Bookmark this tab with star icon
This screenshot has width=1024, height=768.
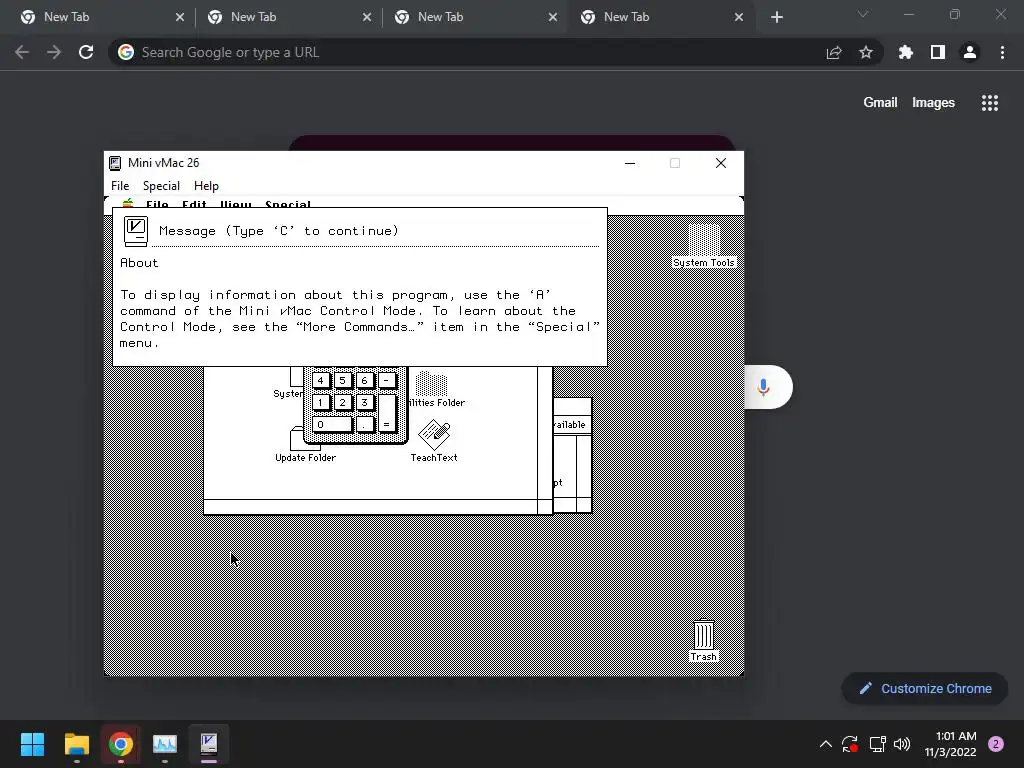coord(866,52)
